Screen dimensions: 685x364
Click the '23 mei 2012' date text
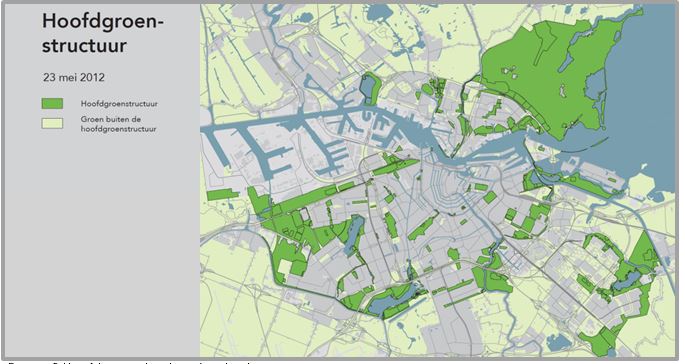[74, 77]
